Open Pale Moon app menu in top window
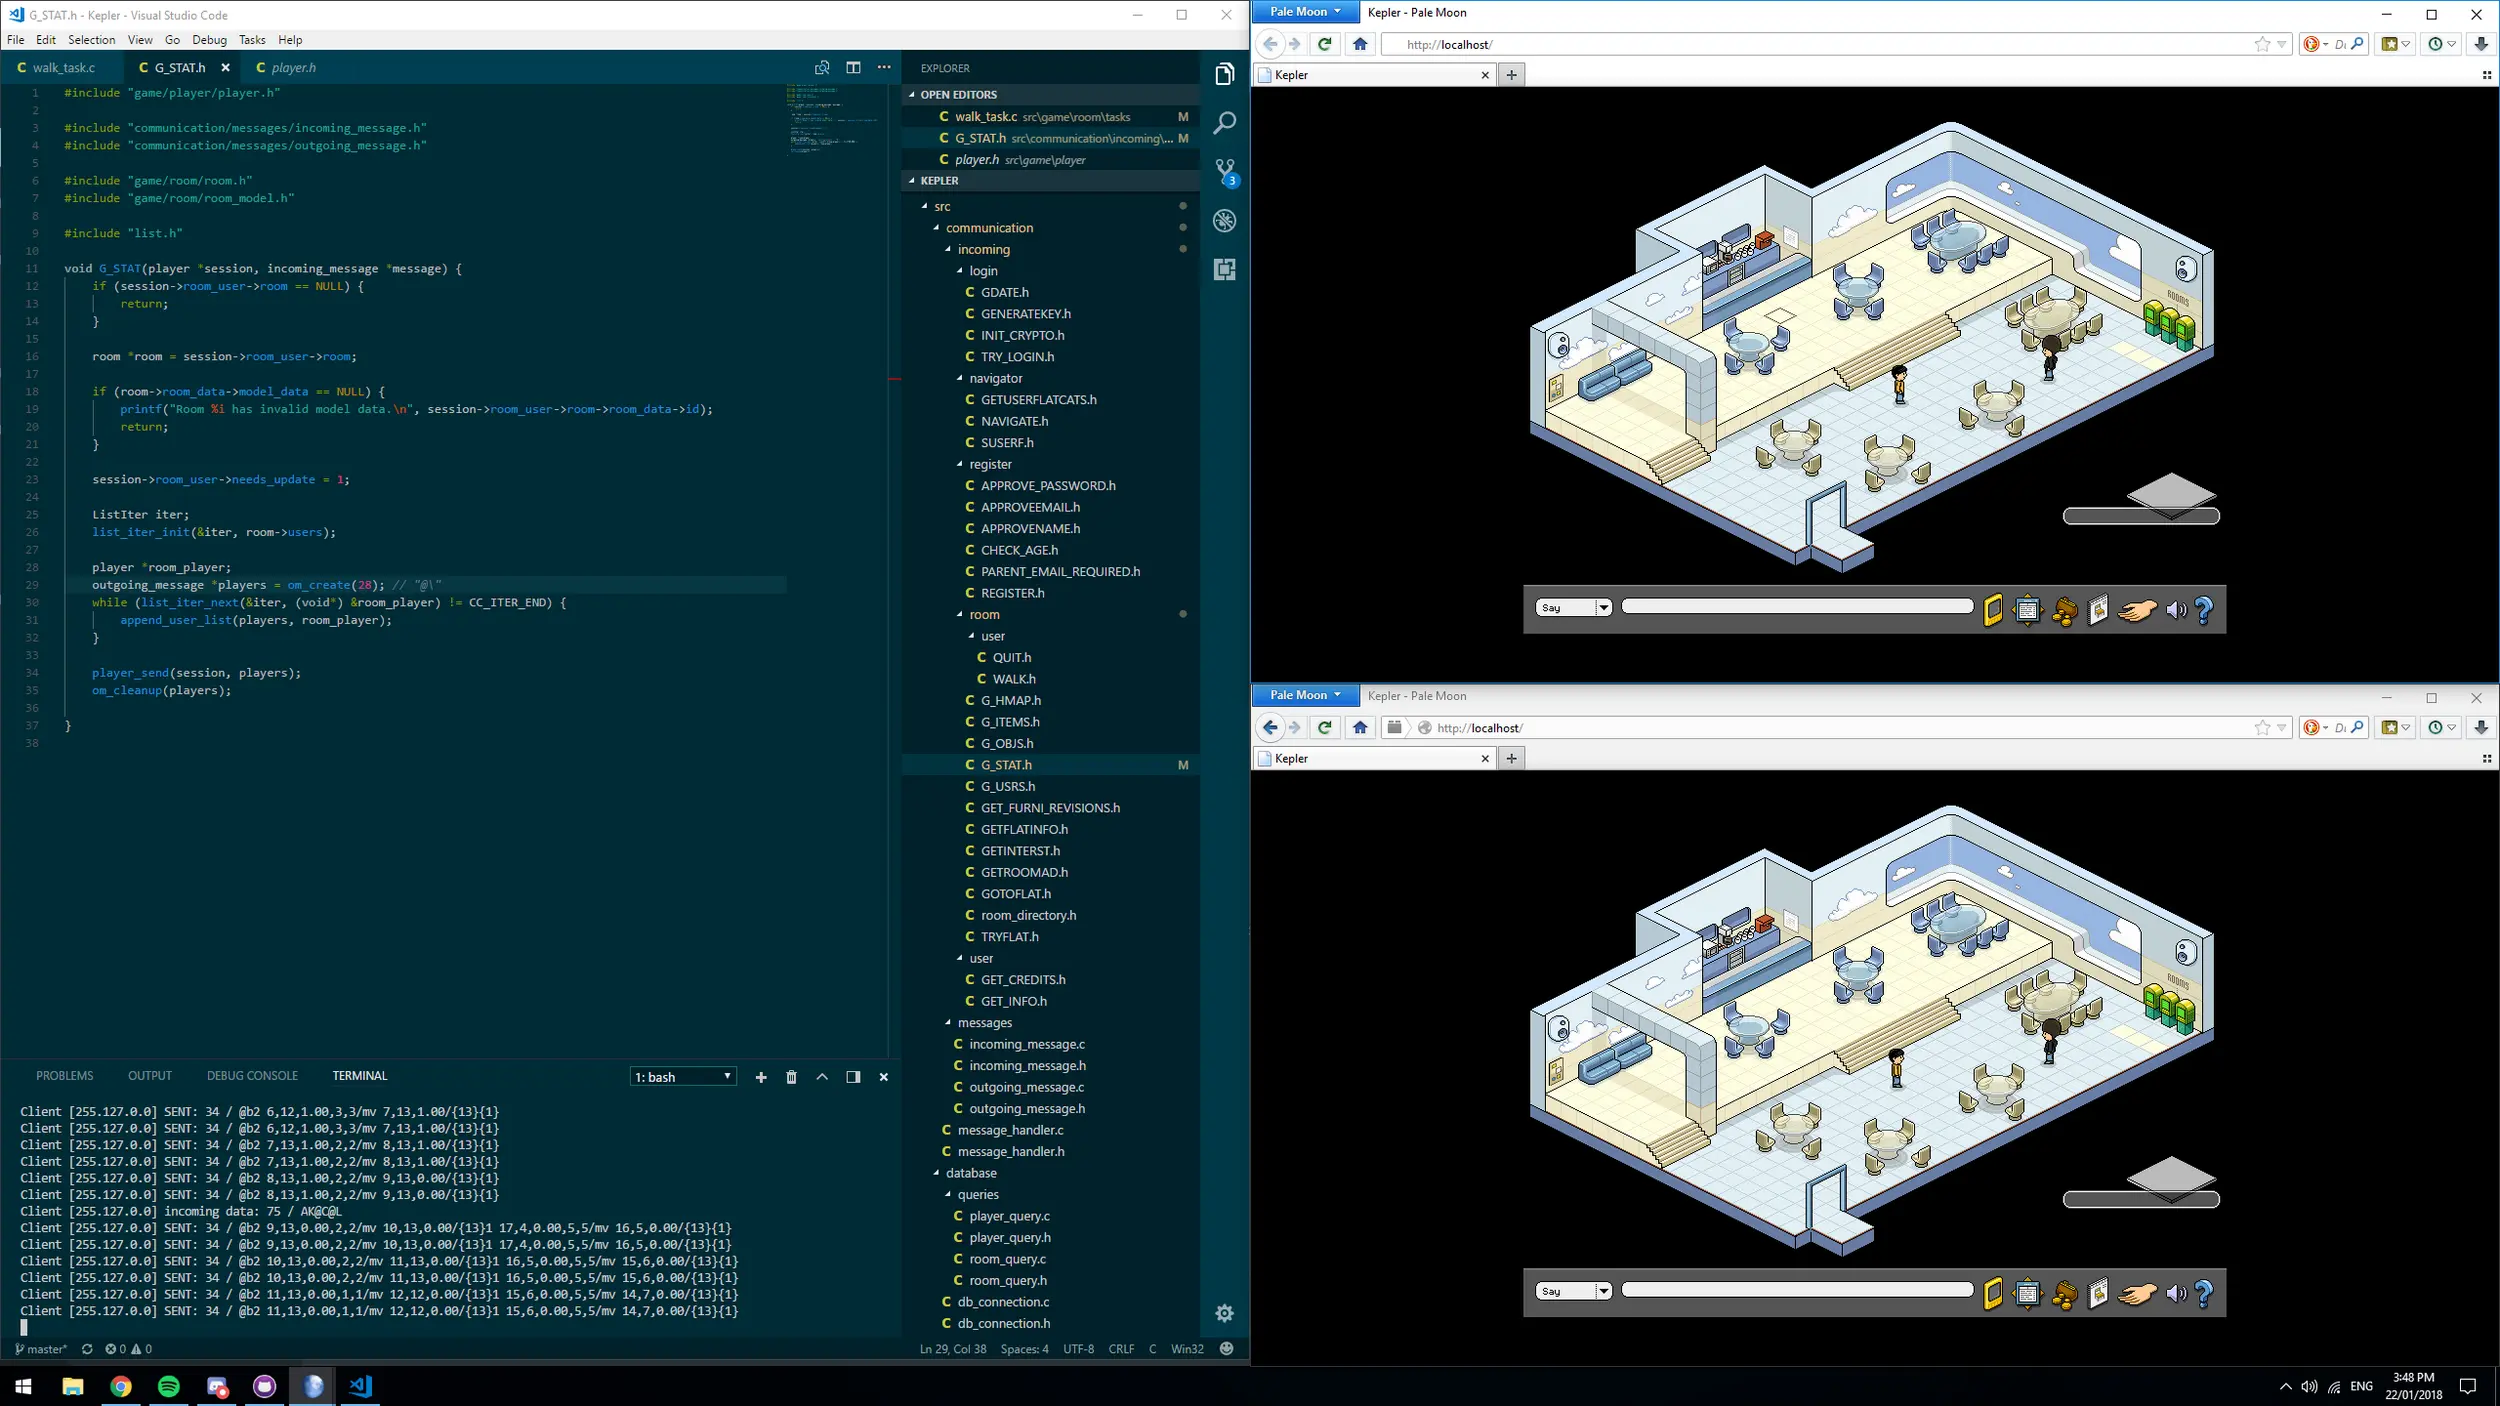 1305,12
